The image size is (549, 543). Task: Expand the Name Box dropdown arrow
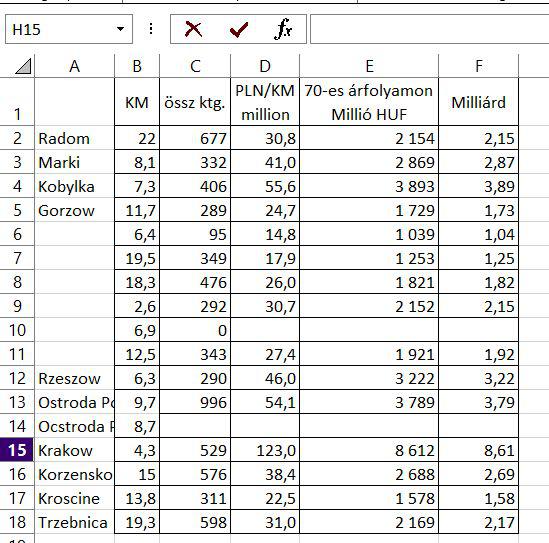click(120, 29)
